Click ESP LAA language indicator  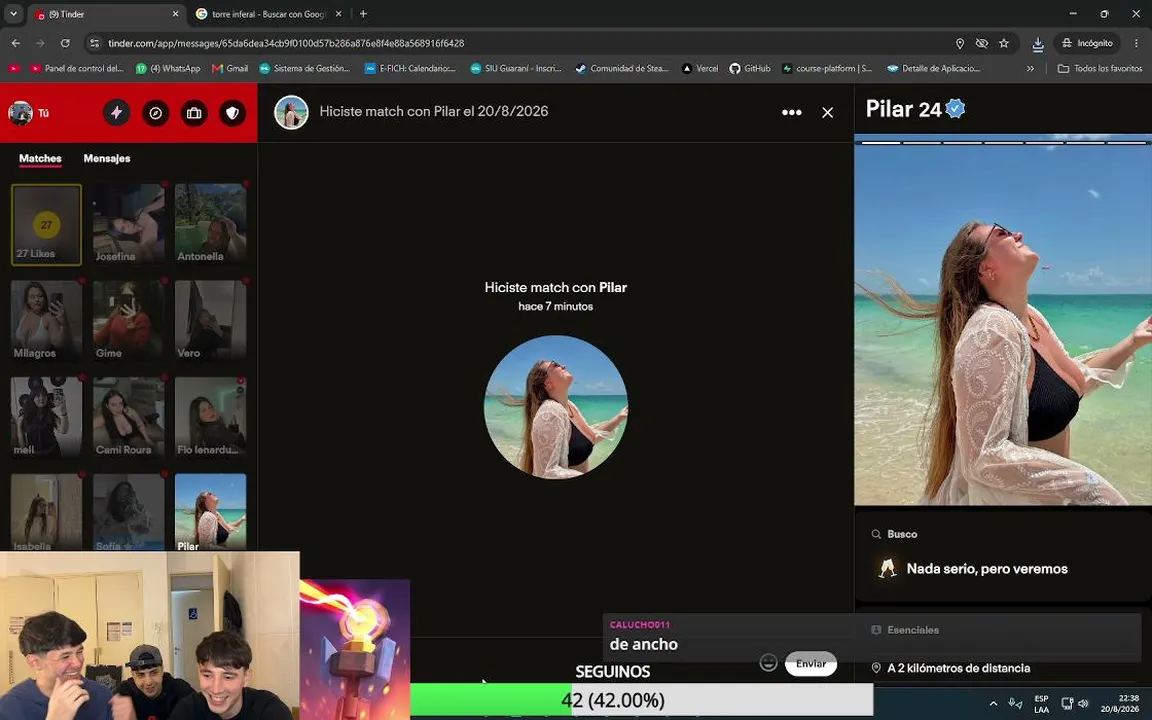pos(1041,704)
